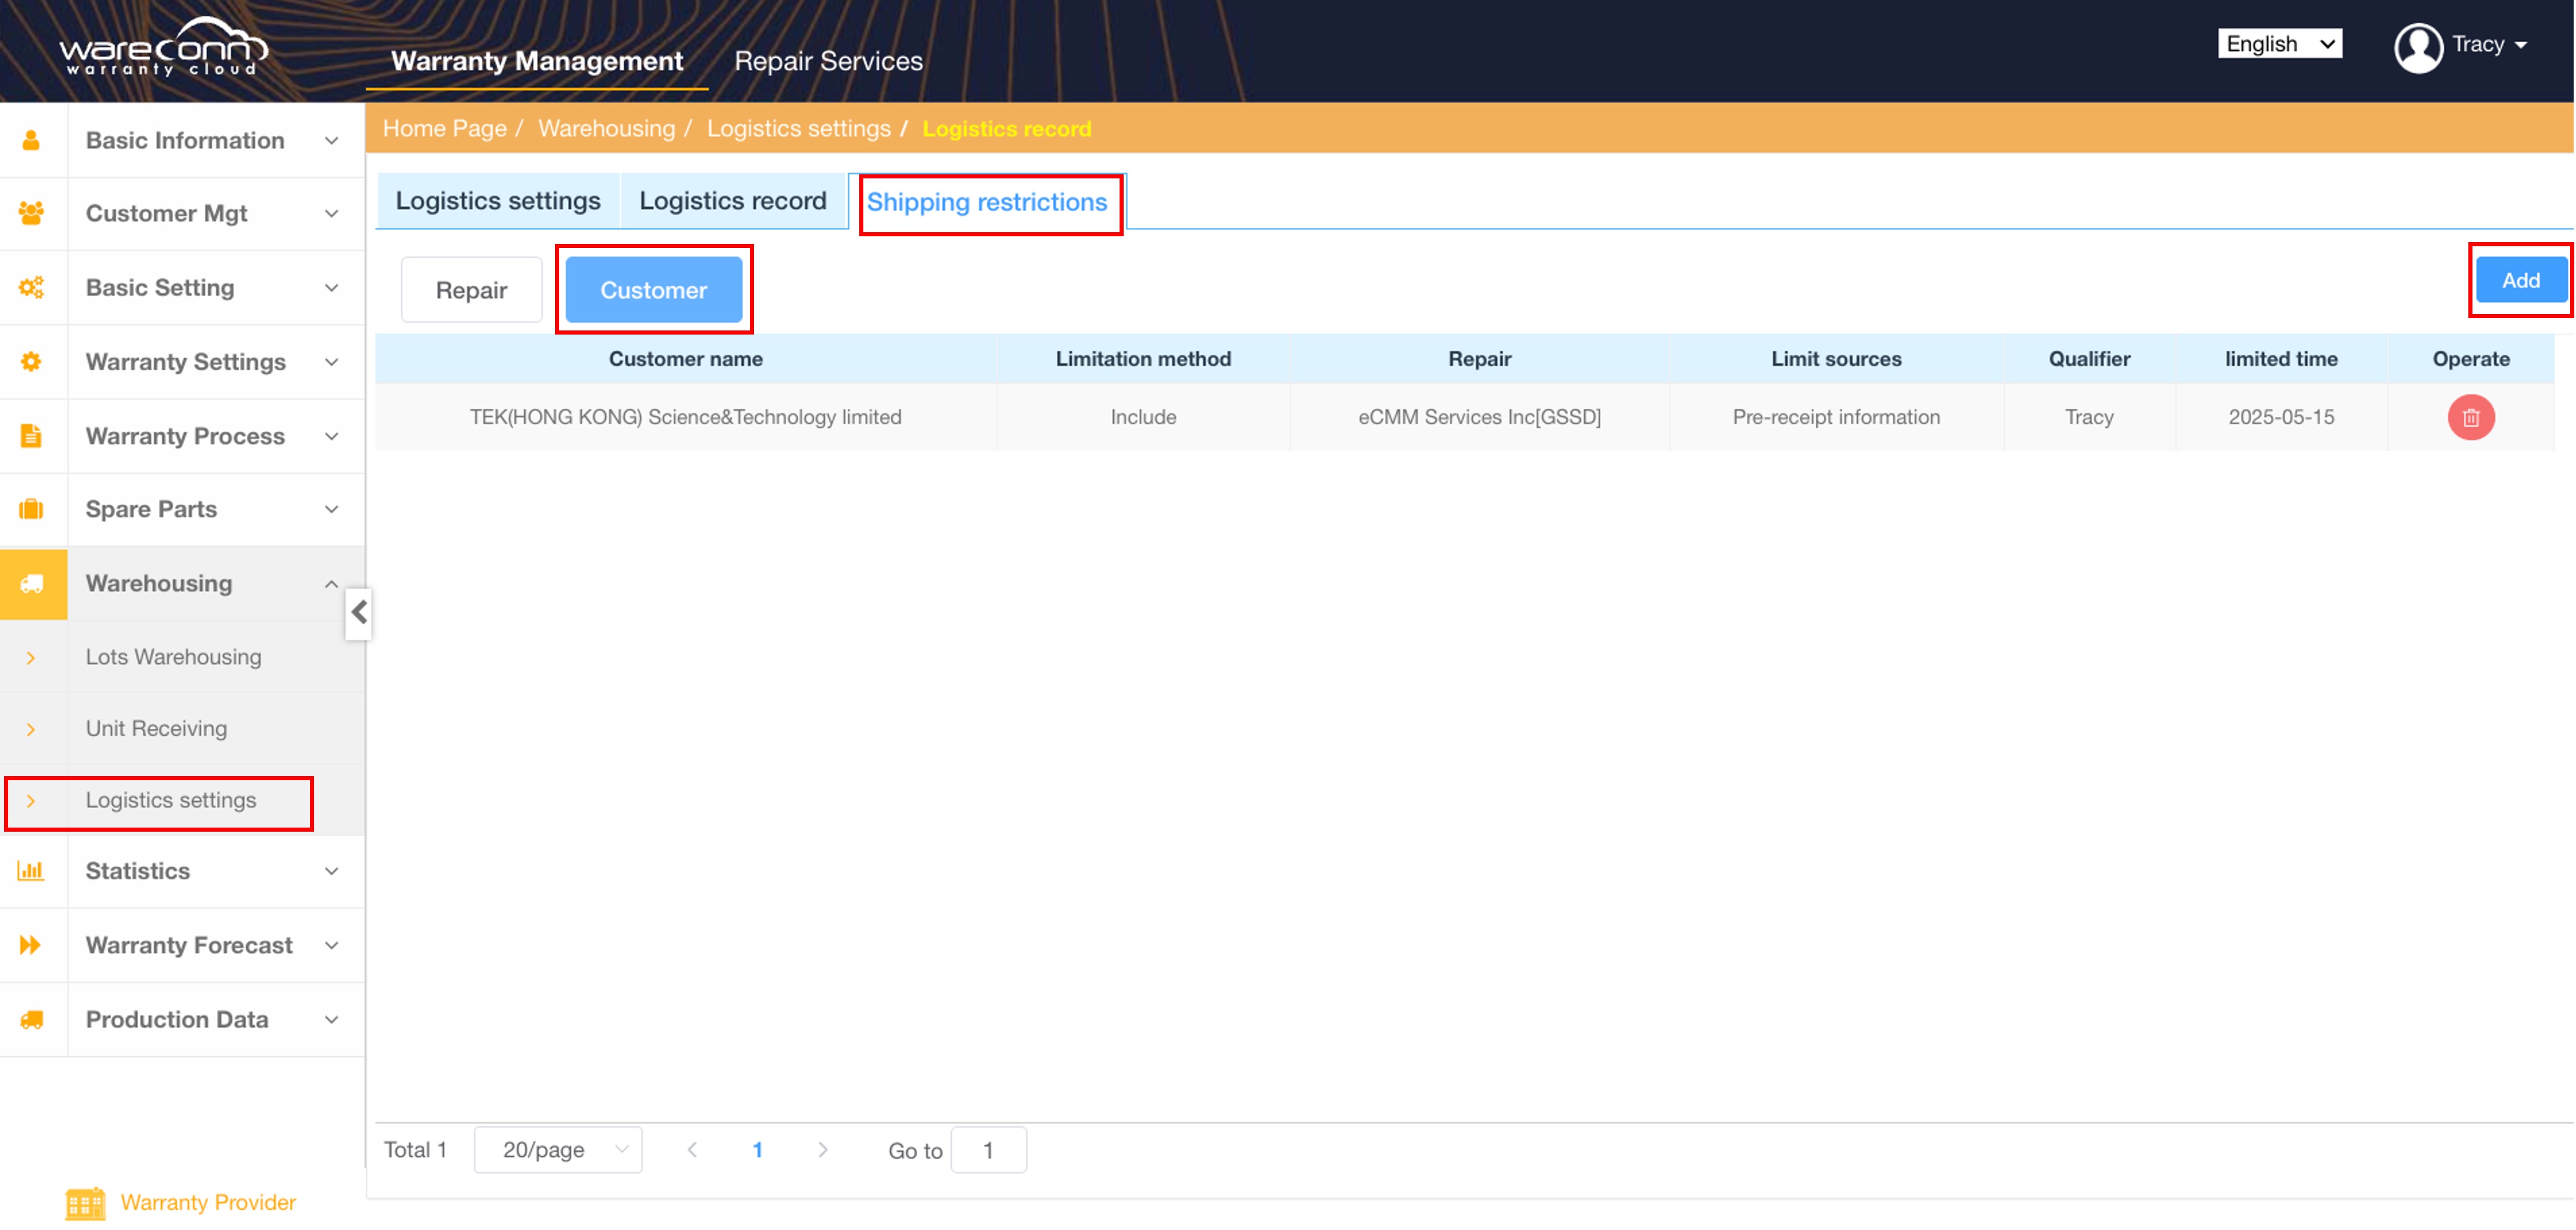The width and height of the screenshot is (2576, 1230).
Task: Click the Warranty Forecast fast-forward icon
Action: click(x=32, y=945)
